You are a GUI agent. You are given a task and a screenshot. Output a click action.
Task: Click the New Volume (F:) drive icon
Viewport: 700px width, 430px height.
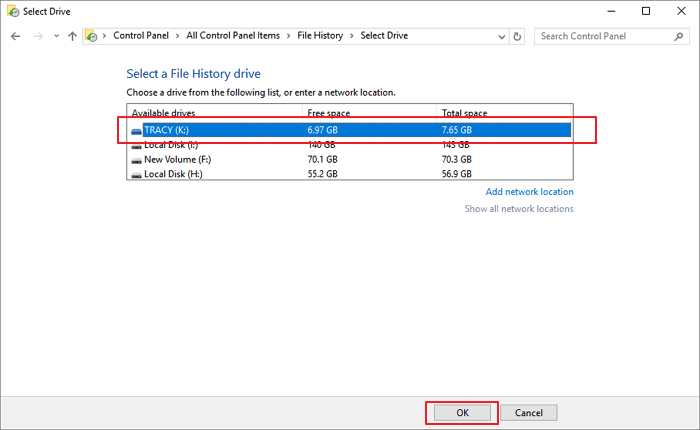point(136,160)
